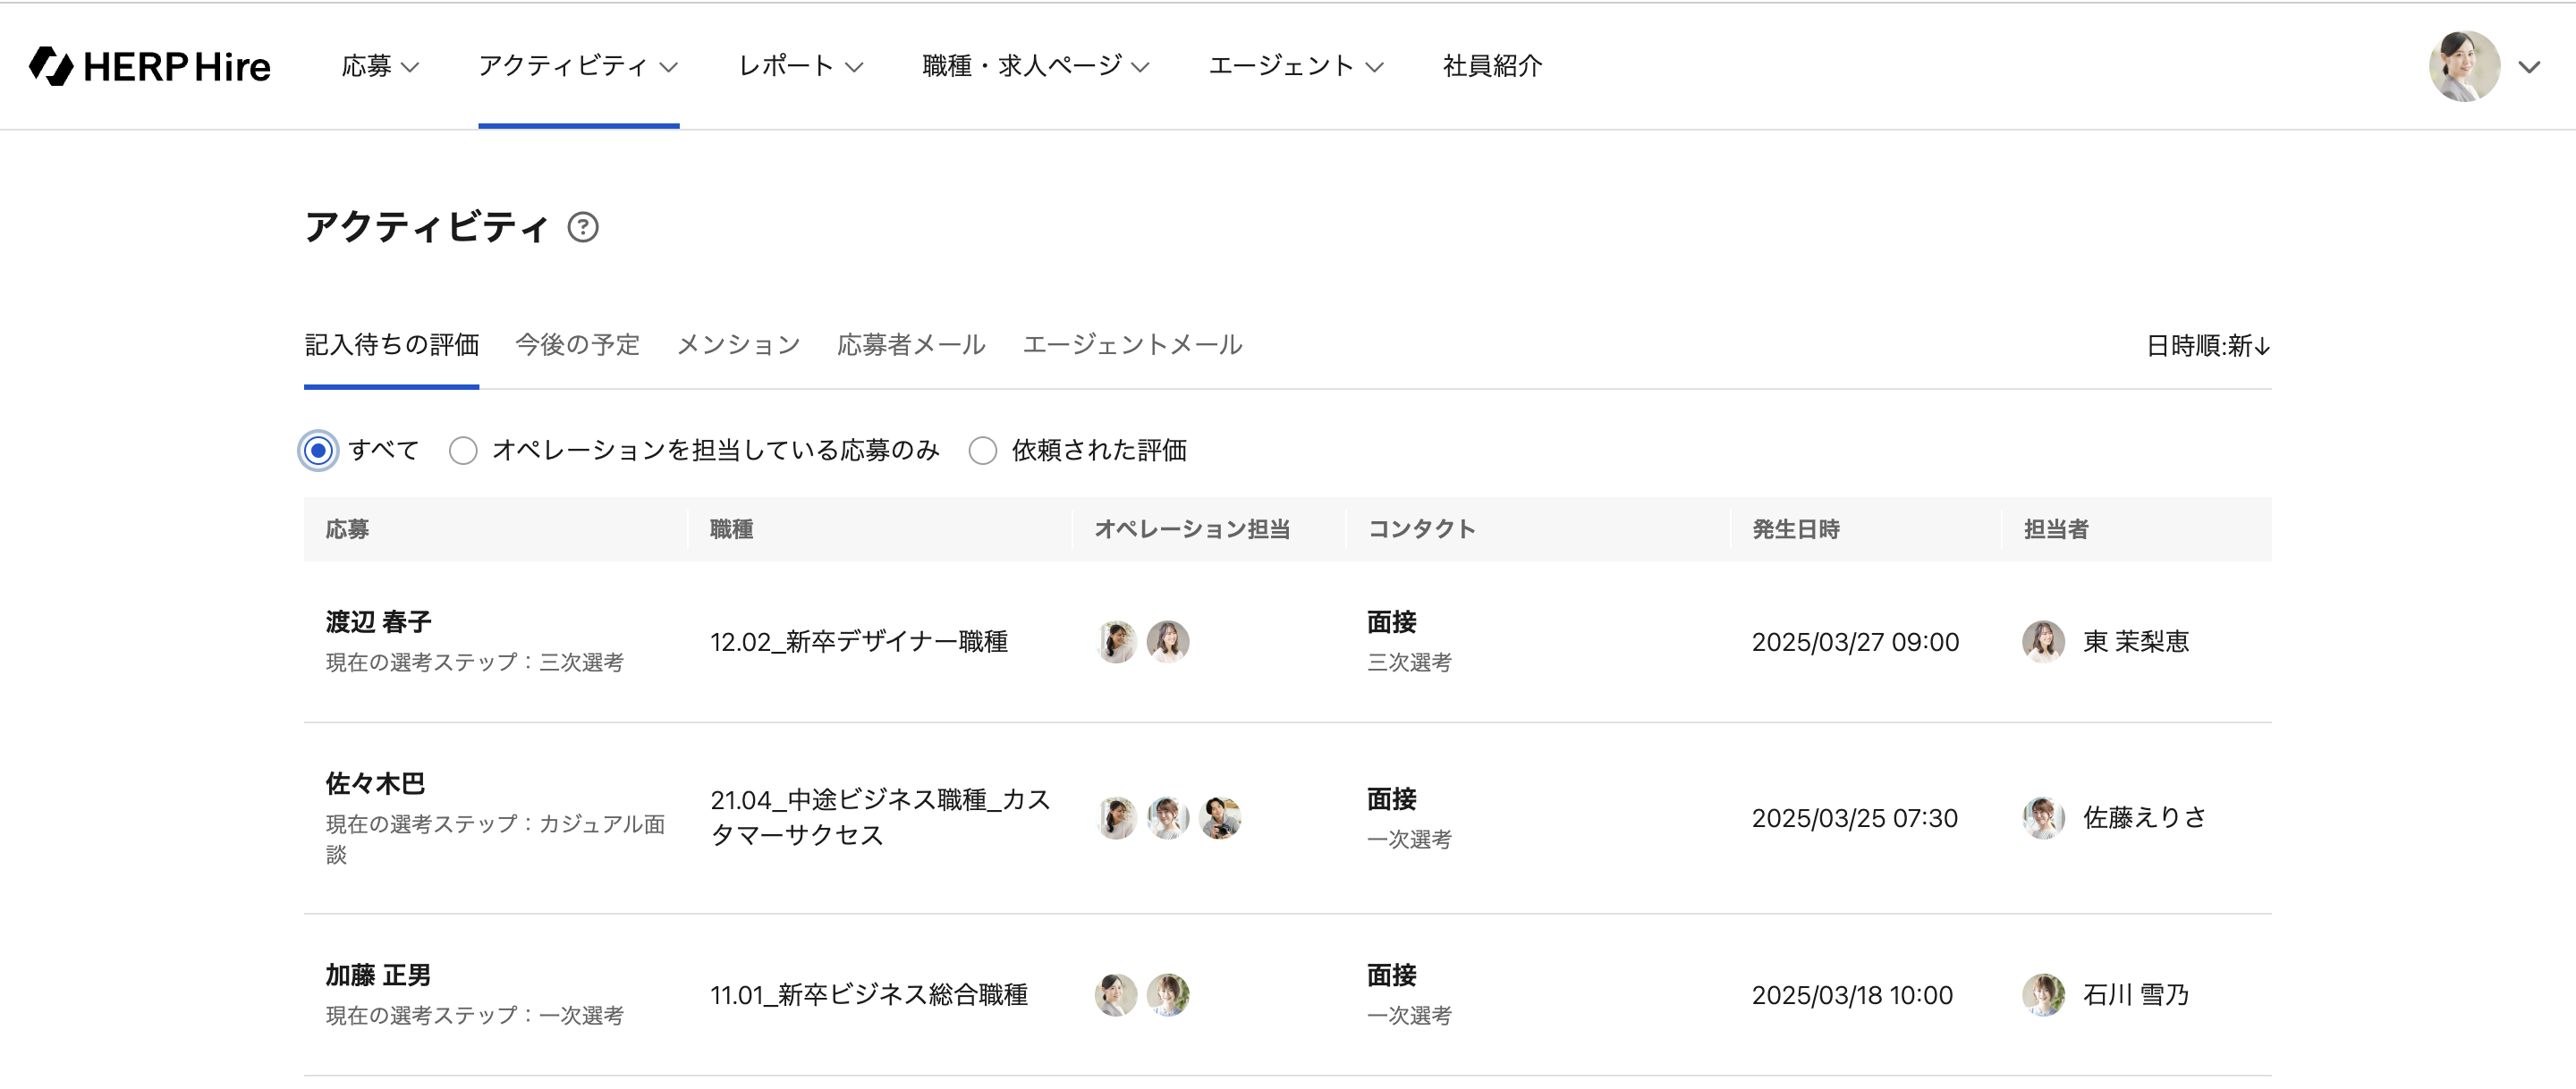The width and height of the screenshot is (2576, 1089).
Task: Click 佐藤えりさ's assignee avatar
Action: [2043, 818]
